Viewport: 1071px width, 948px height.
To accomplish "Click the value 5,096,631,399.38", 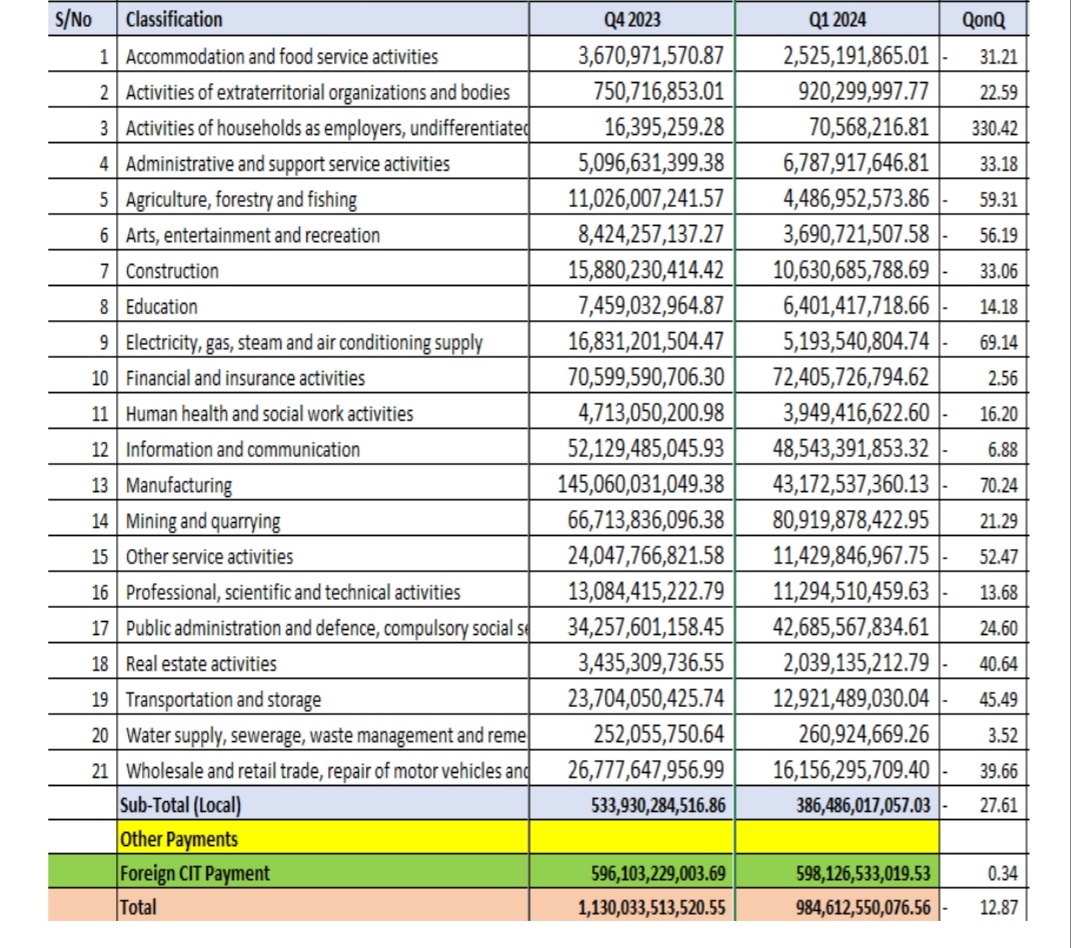I will 650,163.
